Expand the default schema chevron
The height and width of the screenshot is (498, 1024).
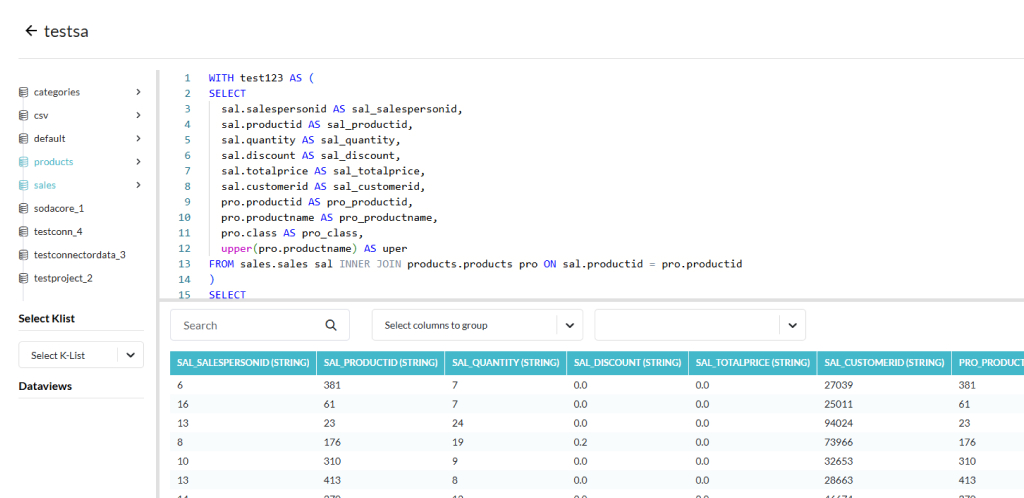[x=138, y=138]
